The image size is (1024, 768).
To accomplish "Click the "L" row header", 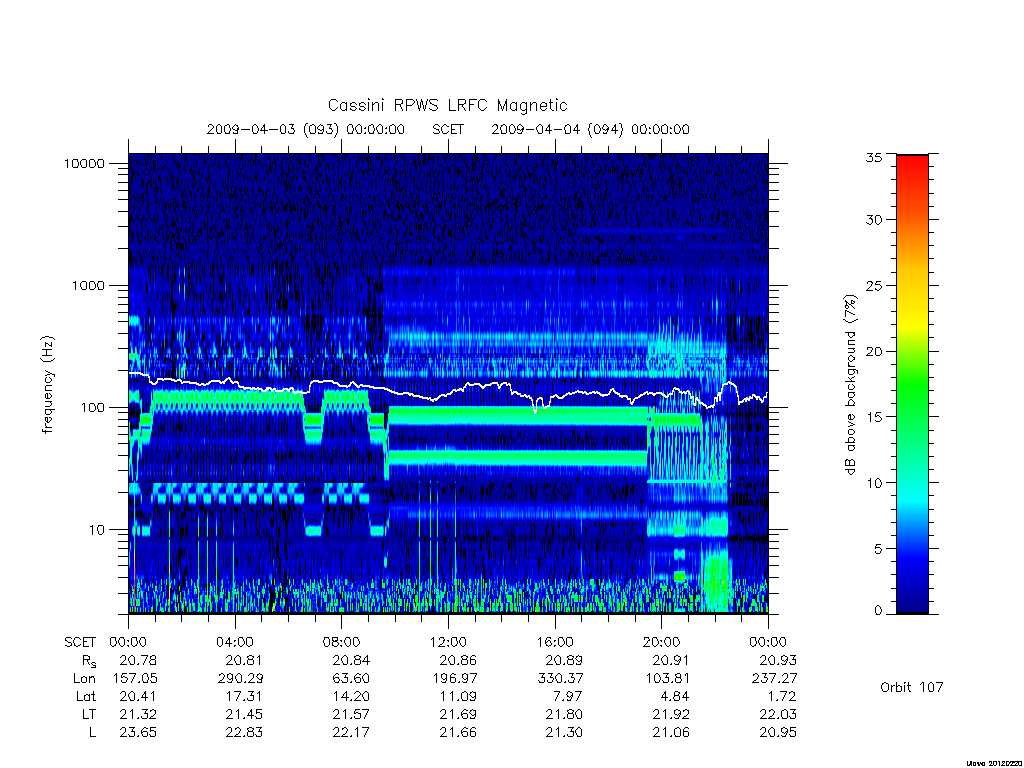I will point(92,733).
